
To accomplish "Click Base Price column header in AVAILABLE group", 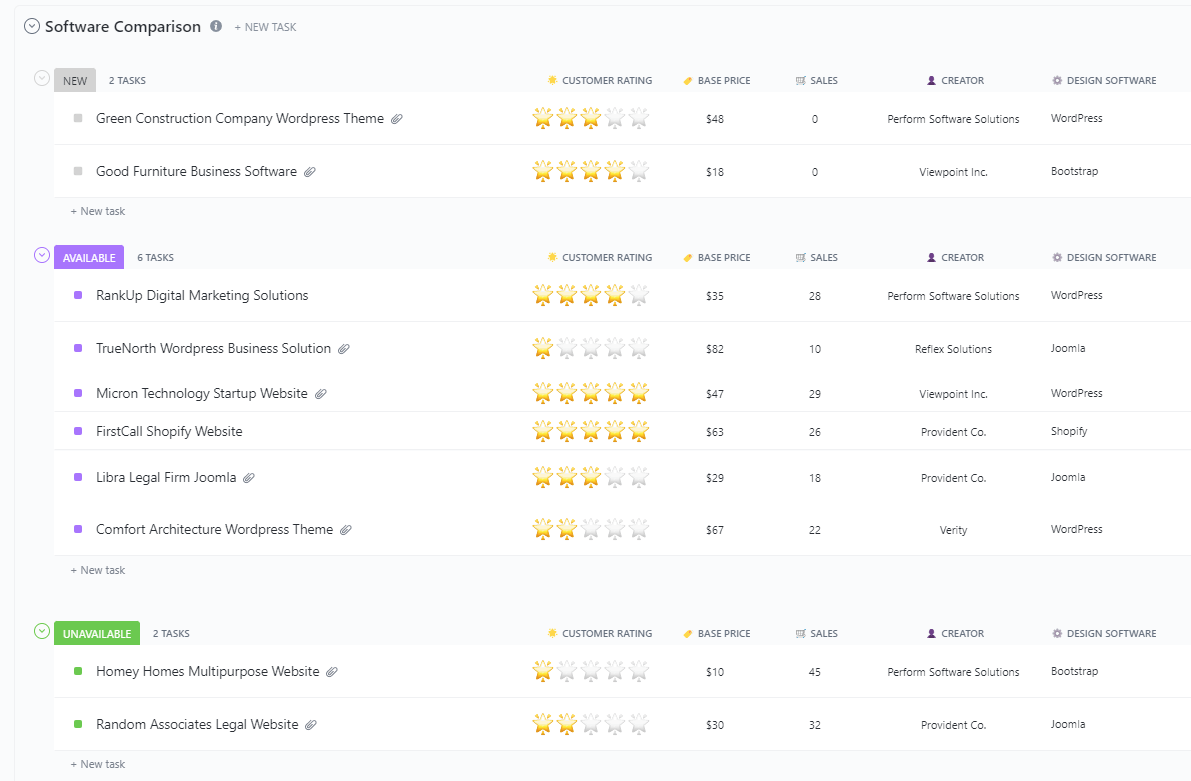I will tap(723, 258).
